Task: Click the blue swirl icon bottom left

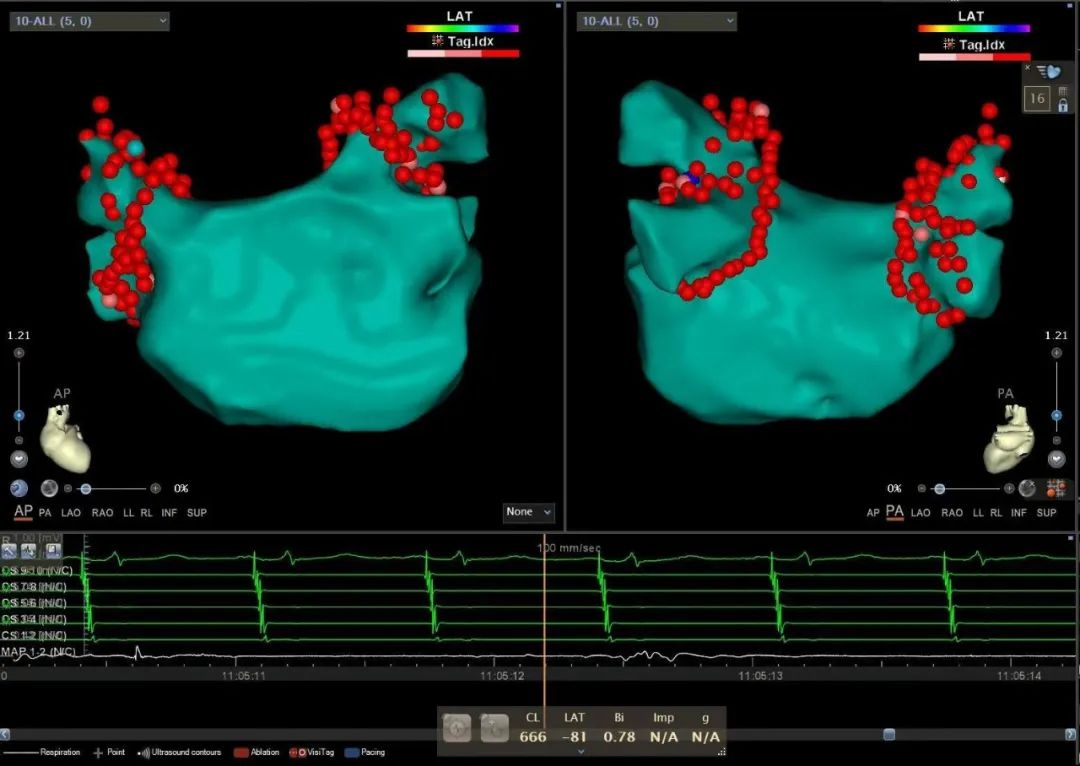Action: (x=19, y=488)
